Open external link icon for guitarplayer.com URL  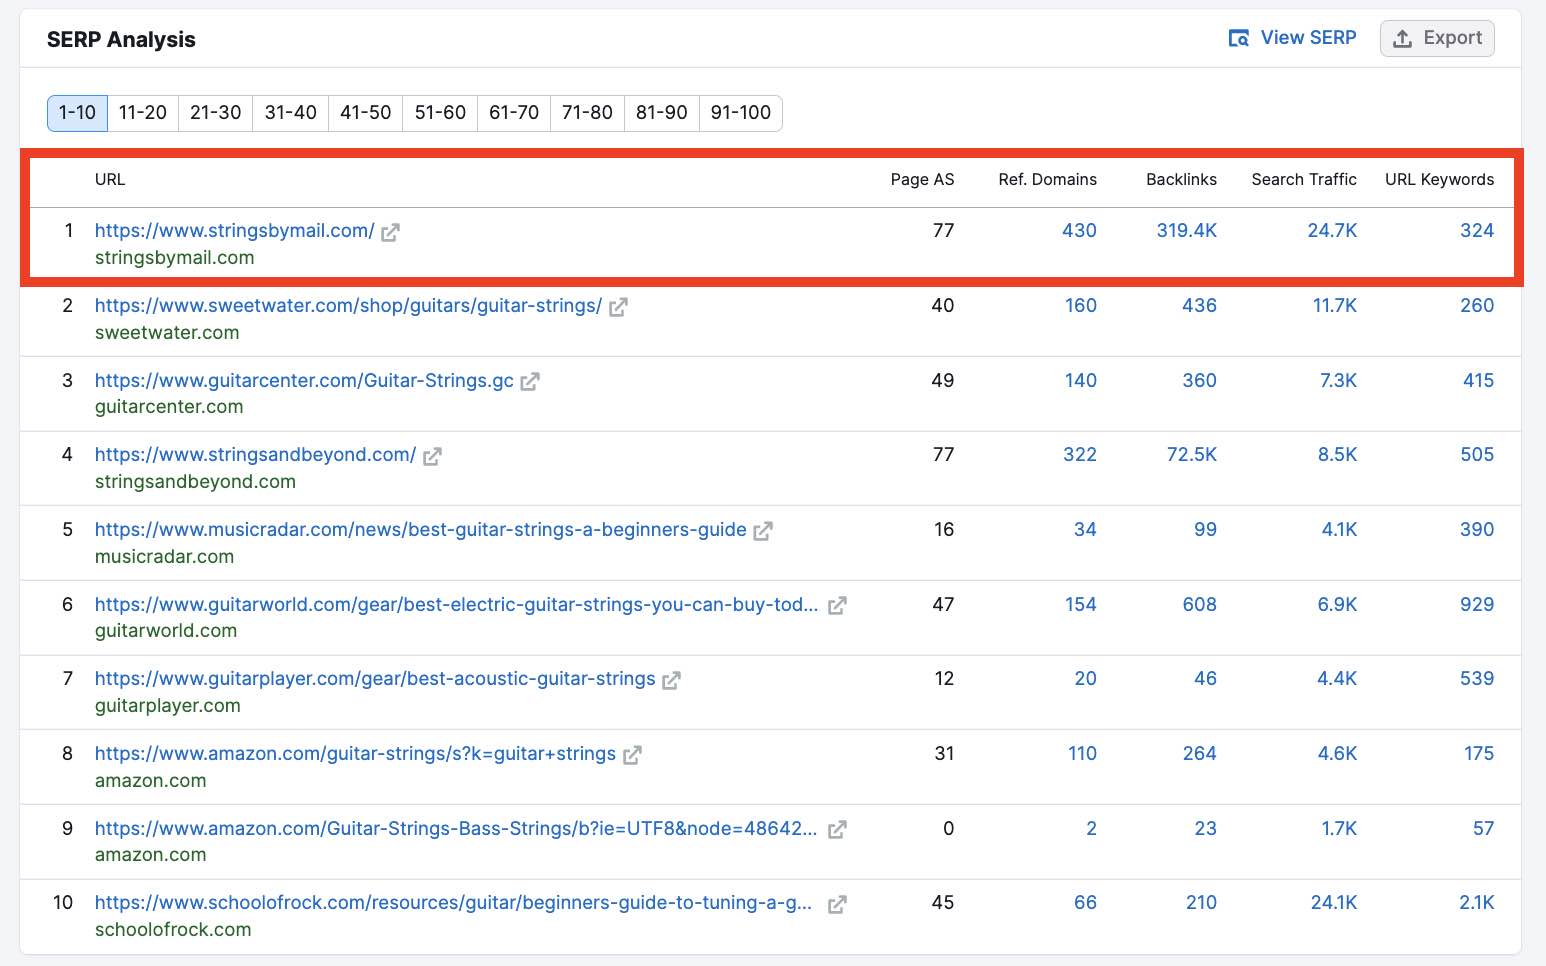[x=671, y=680]
